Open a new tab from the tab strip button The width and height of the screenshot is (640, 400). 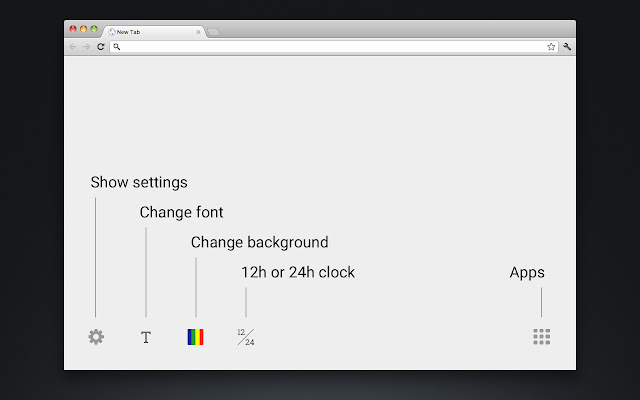click(214, 32)
